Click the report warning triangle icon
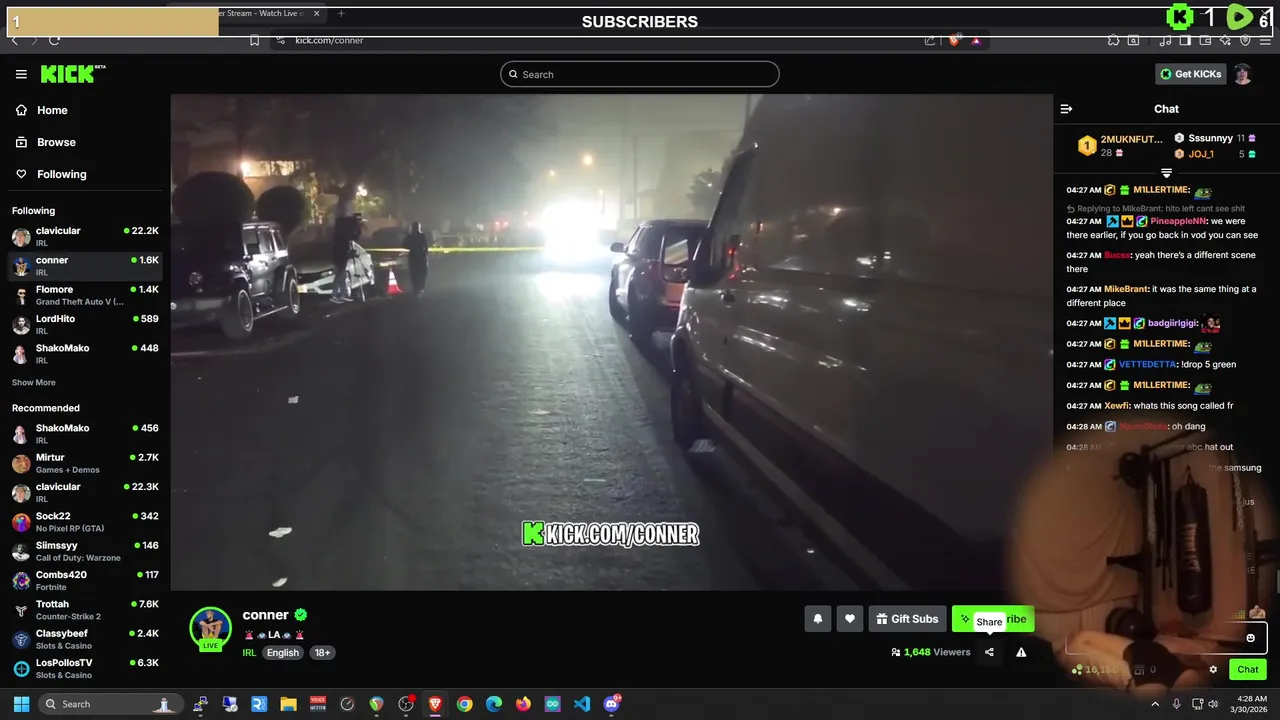The image size is (1280, 720). [1021, 652]
